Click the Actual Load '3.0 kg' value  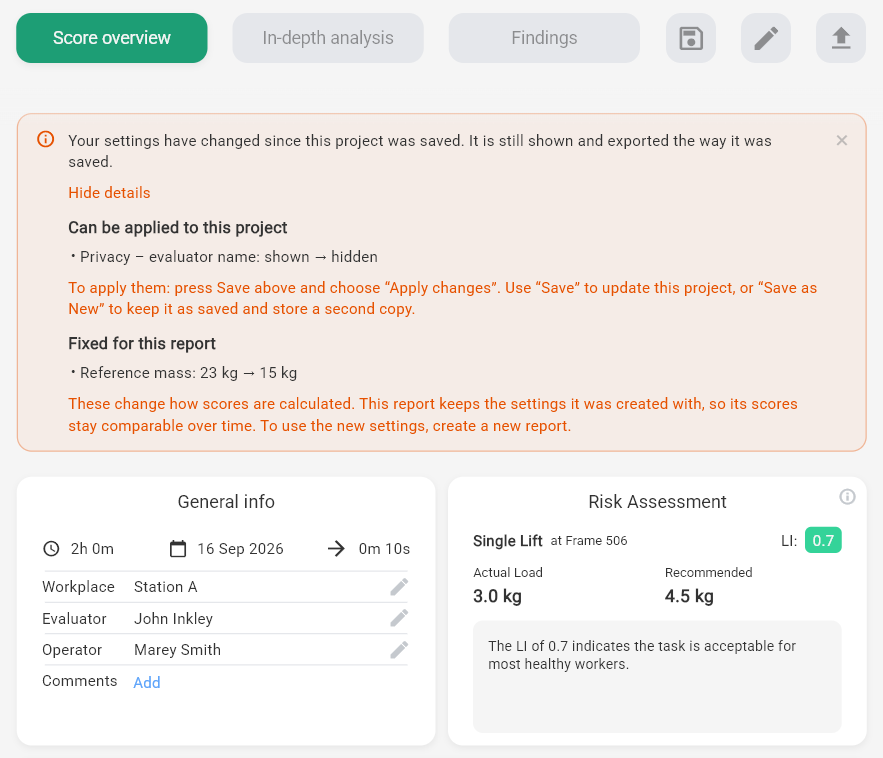497,596
